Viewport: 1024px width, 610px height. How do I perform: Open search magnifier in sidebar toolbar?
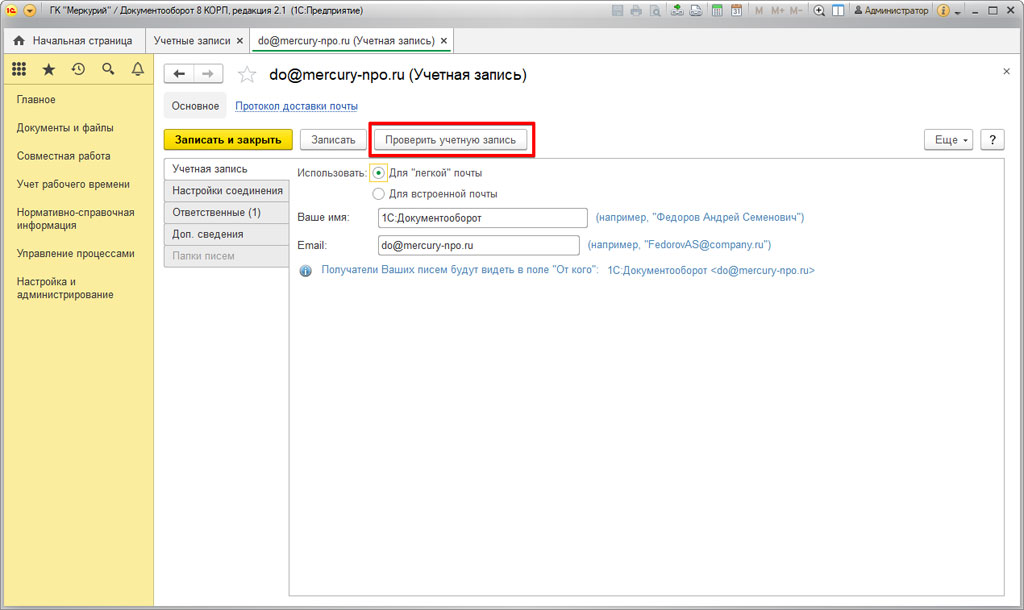click(x=108, y=69)
